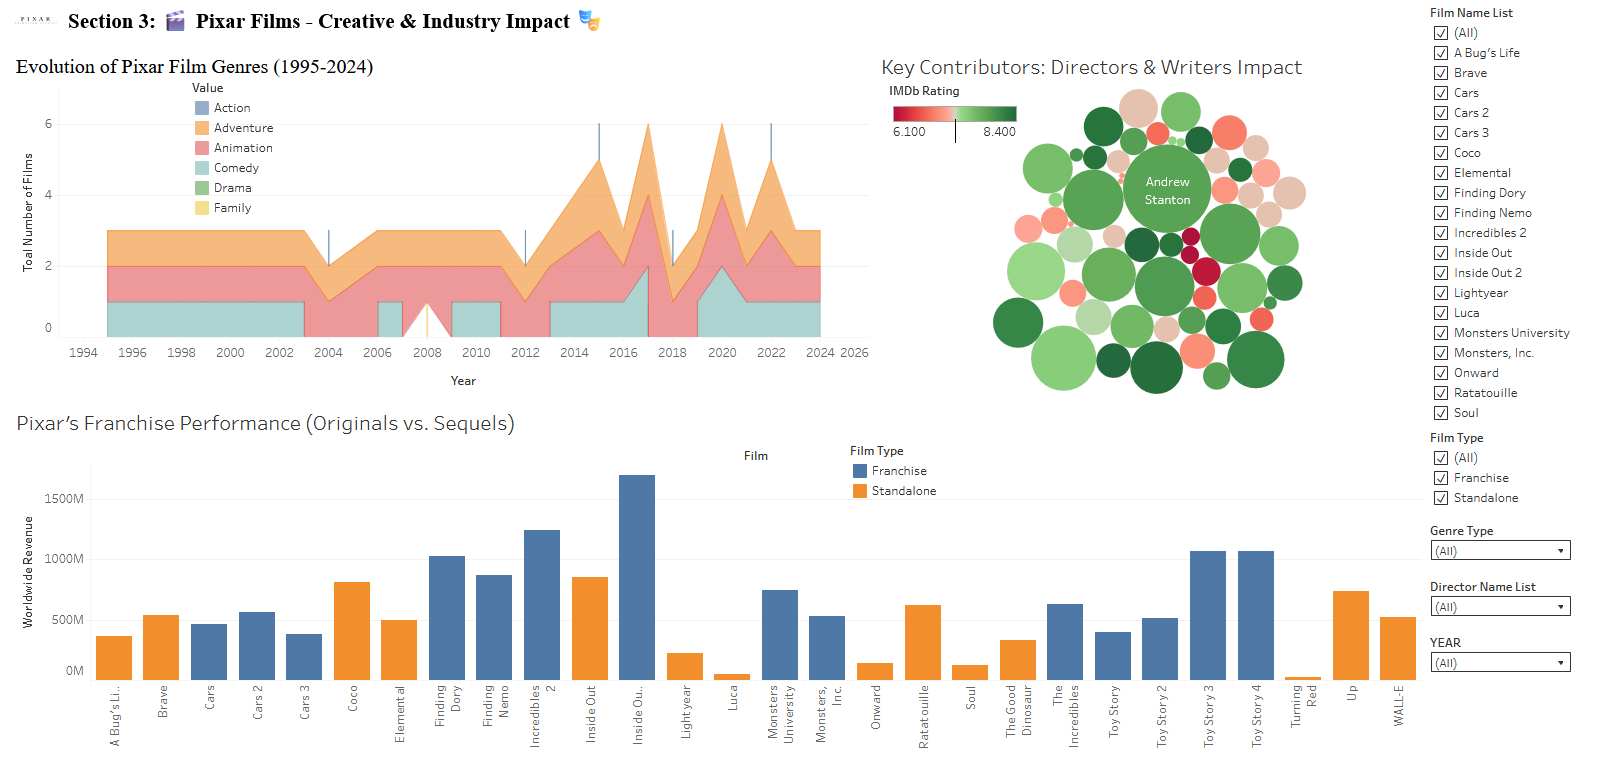Uncheck the Franchise film type checkbox
1602x758 pixels.
[1441, 478]
